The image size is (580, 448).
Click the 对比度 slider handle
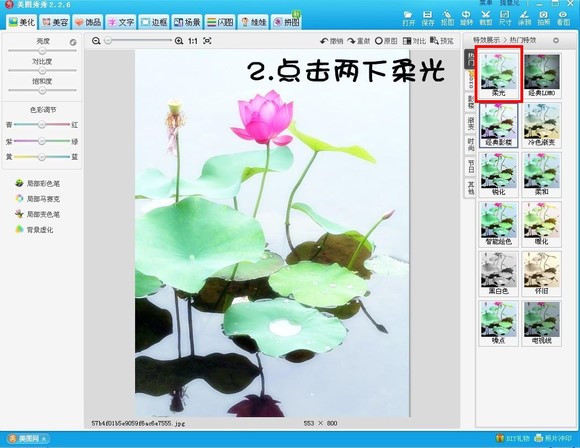[x=42, y=70]
